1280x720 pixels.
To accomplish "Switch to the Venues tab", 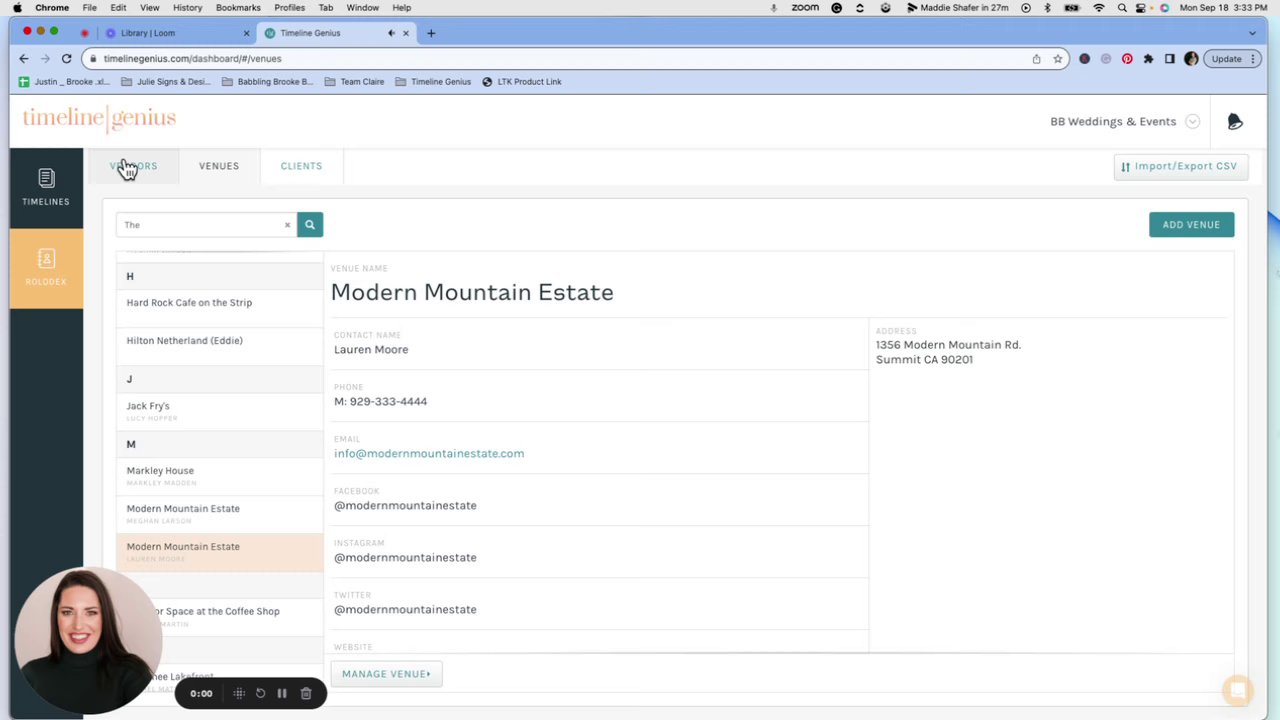I will [x=219, y=166].
